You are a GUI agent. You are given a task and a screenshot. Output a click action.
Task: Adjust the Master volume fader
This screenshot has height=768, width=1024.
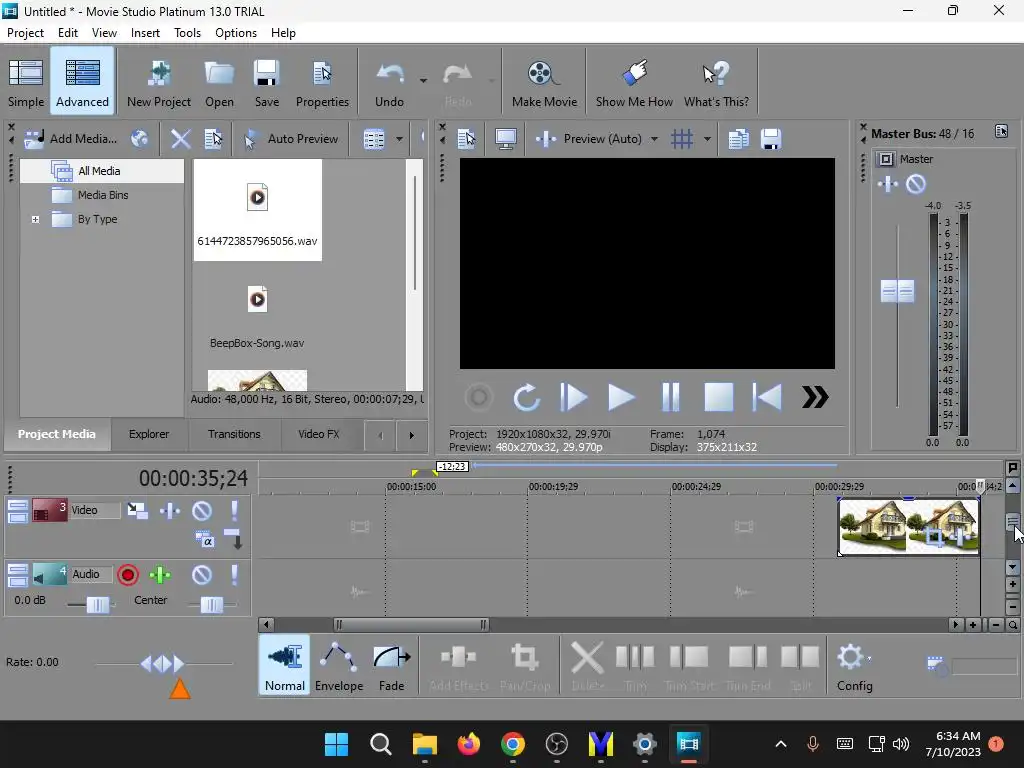click(x=897, y=291)
